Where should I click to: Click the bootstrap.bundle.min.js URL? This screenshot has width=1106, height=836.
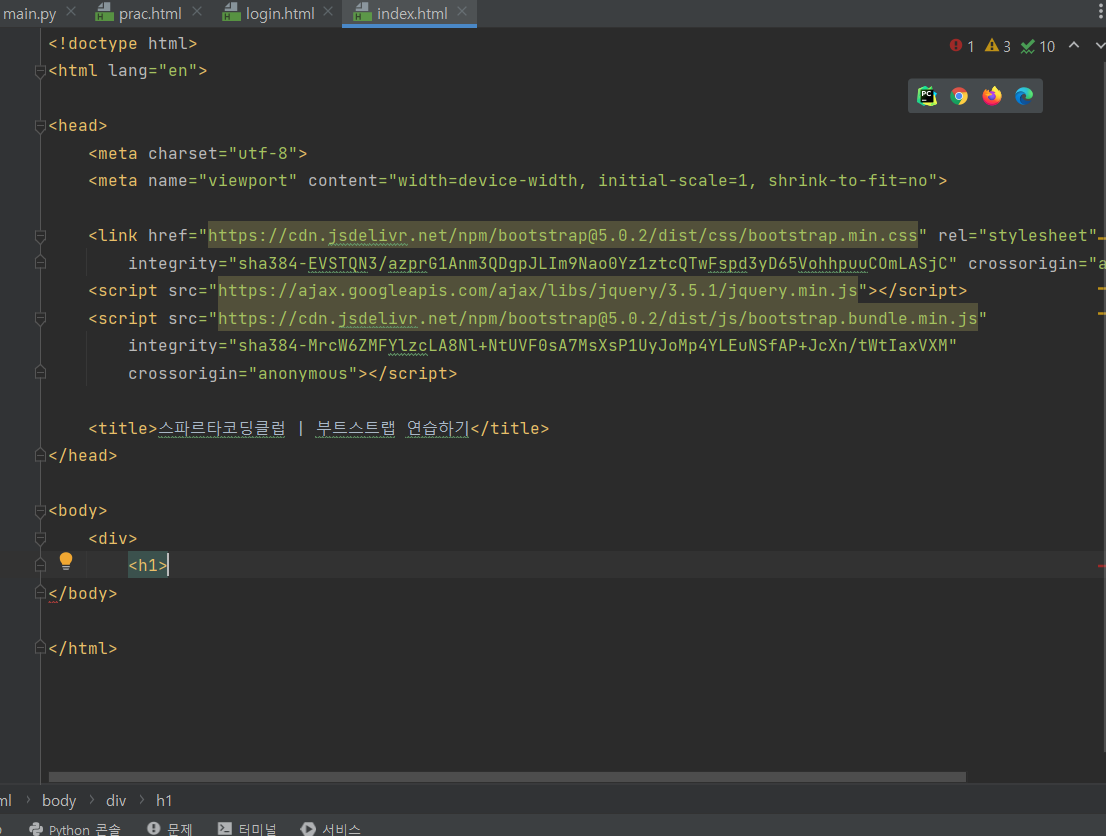tap(597, 319)
